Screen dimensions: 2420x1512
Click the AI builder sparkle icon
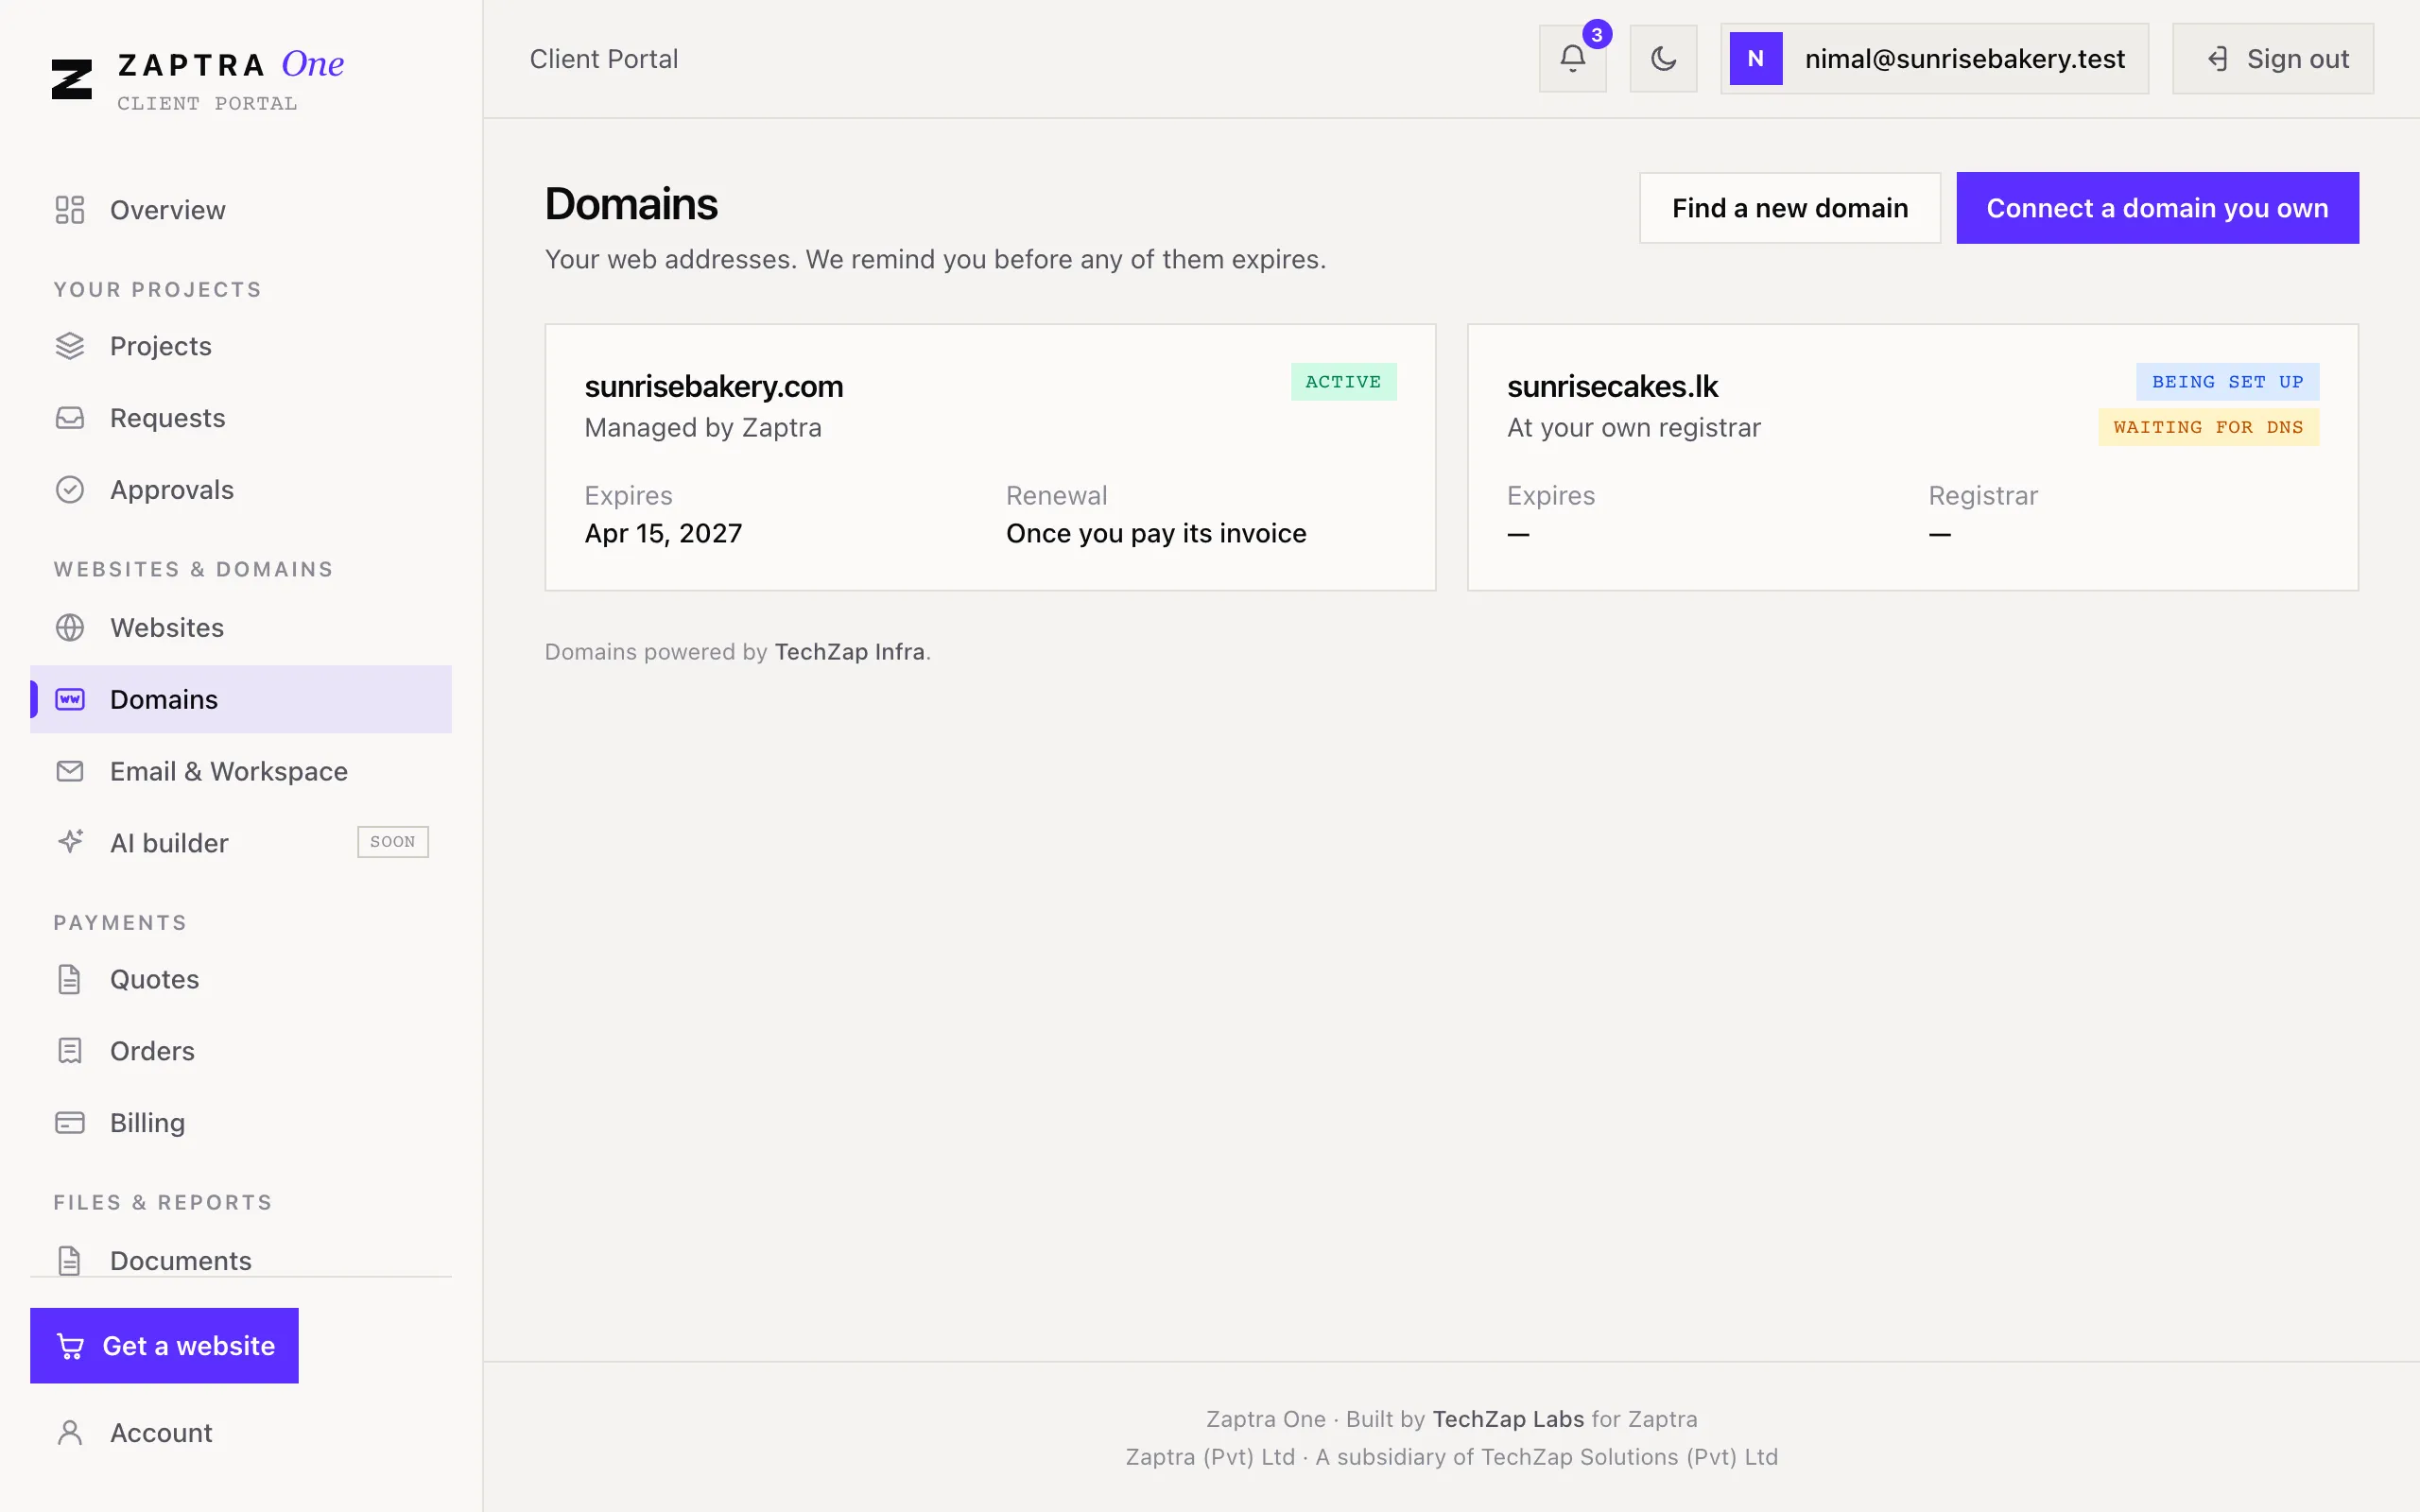pos(70,842)
